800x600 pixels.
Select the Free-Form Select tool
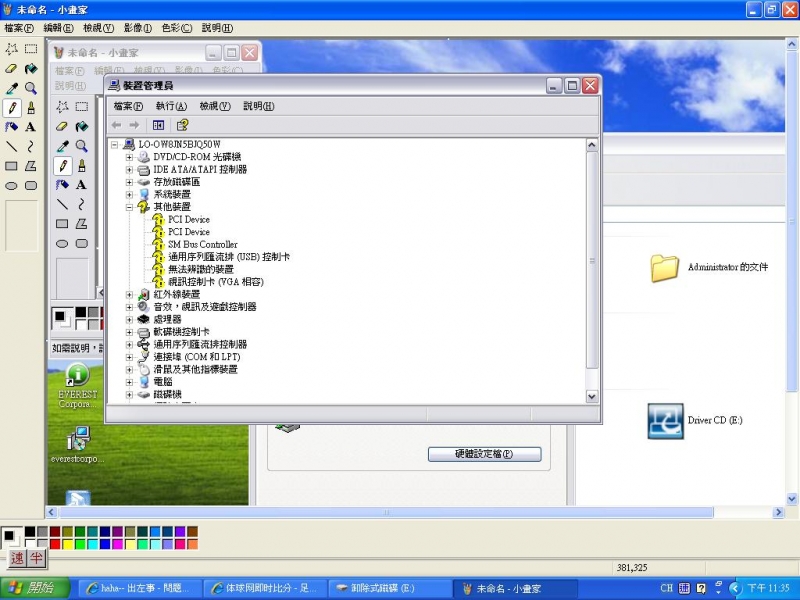click(13, 50)
